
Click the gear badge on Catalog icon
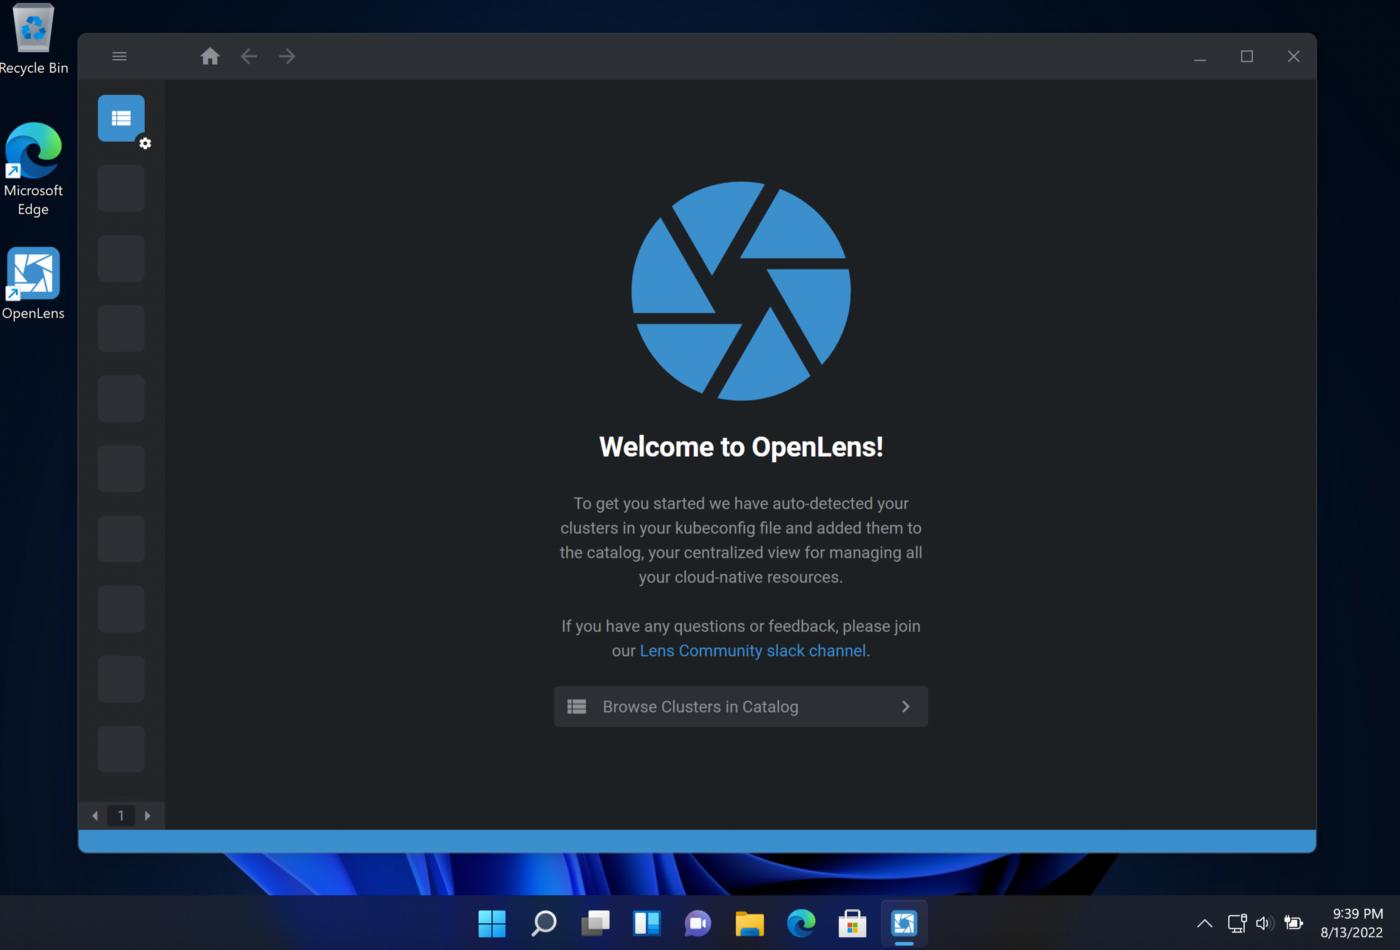click(x=145, y=144)
